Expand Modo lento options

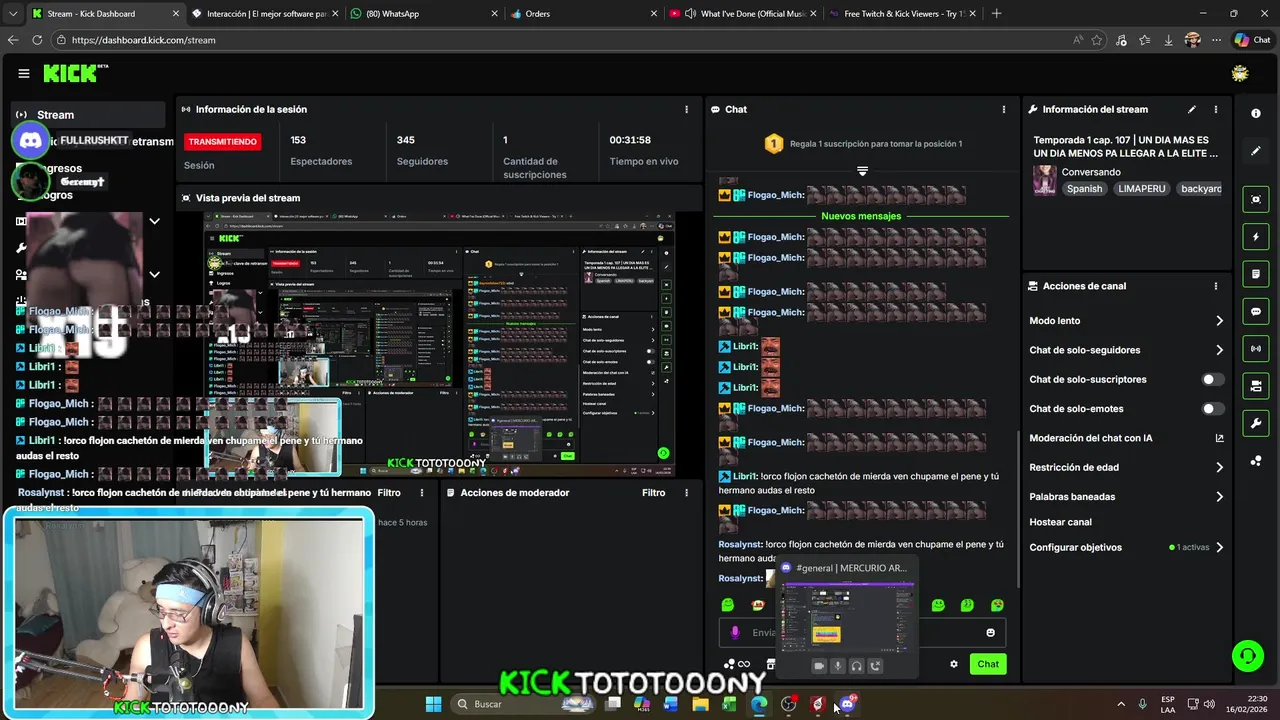pos(1219,321)
